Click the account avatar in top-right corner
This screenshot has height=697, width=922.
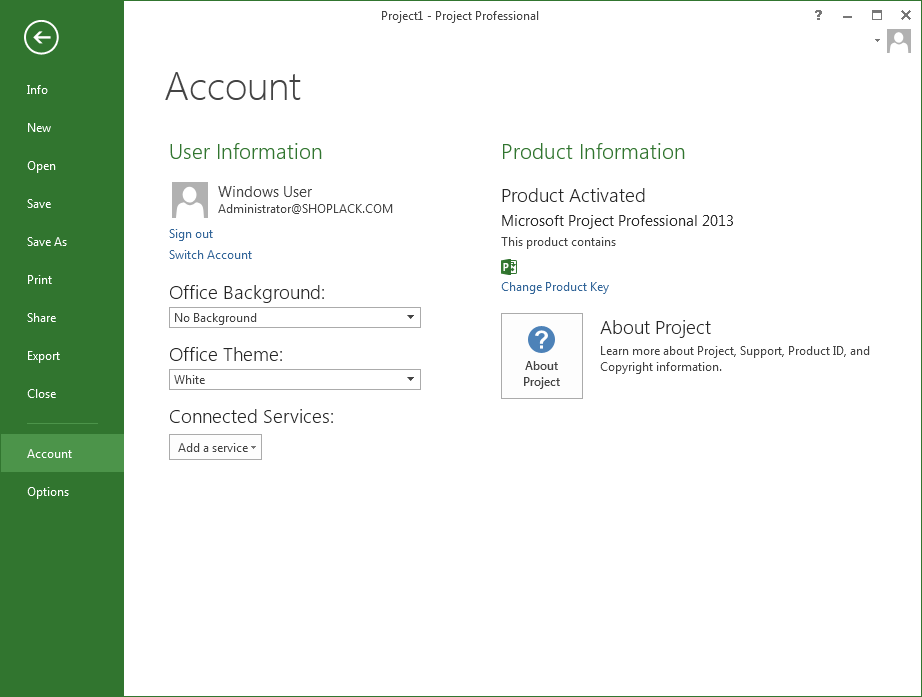click(x=898, y=41)
